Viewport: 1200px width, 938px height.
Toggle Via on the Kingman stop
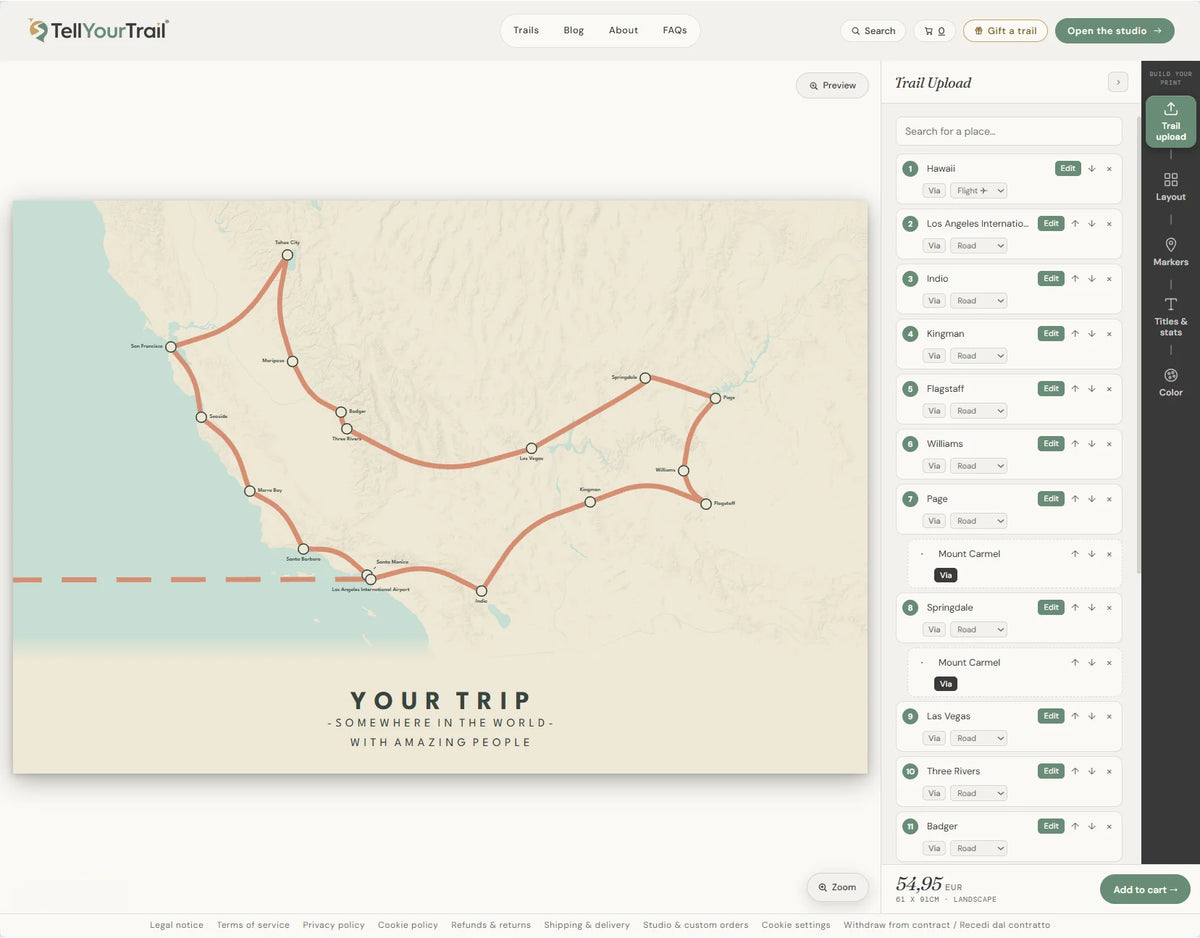pos(934,355)
